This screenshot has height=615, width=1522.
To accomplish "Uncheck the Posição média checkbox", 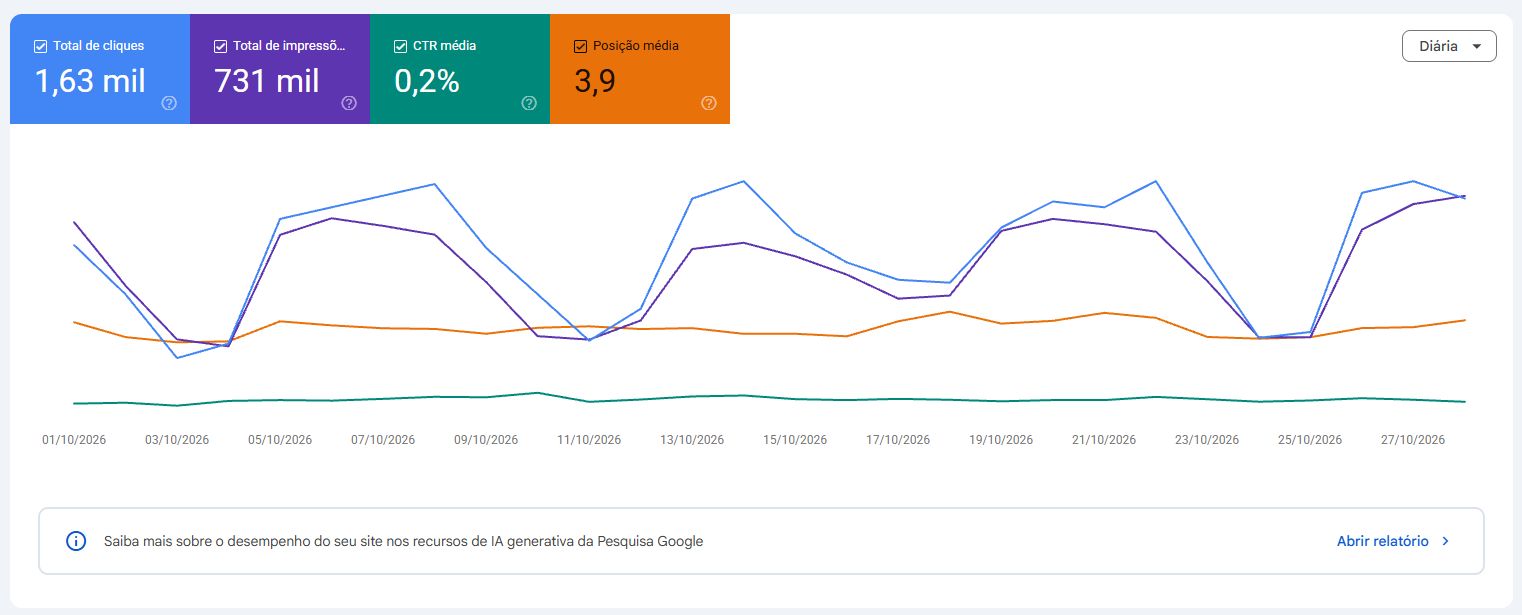I will coord(580,46).
